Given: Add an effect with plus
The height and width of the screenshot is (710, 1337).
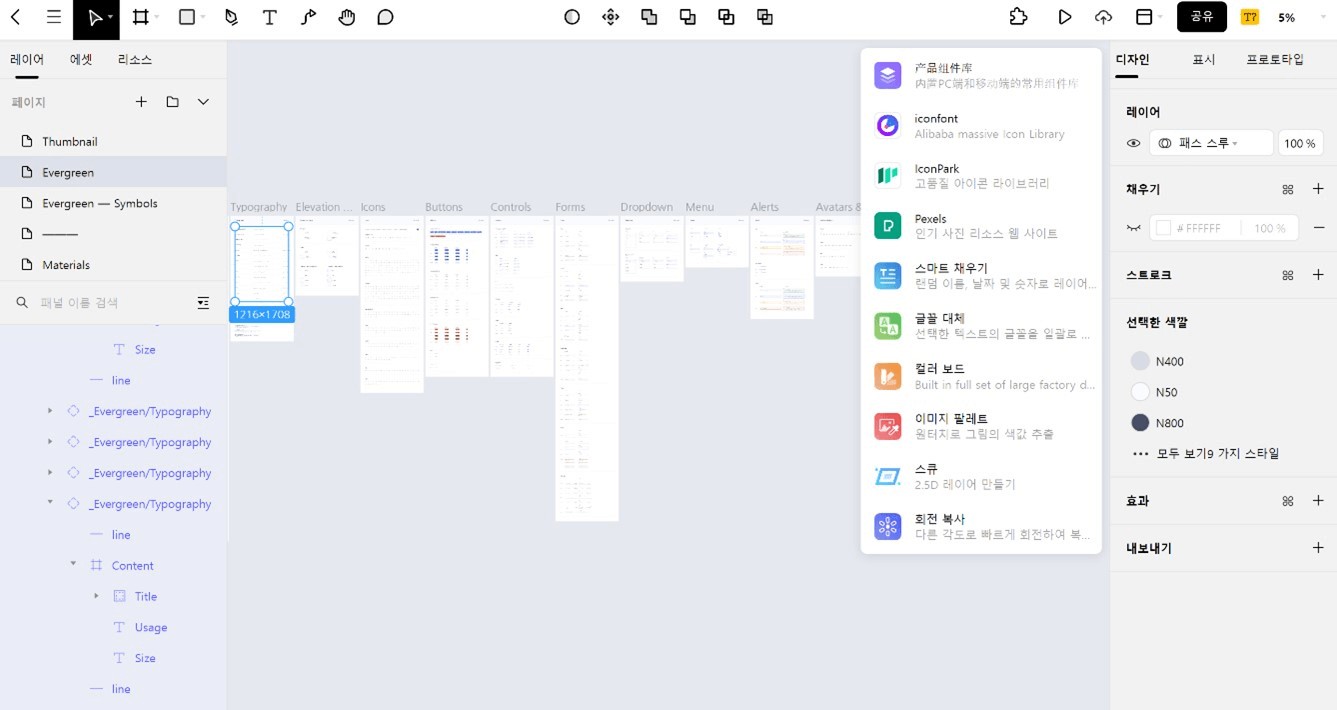Looking at the screenshot, I should click(x=1318, y=501).
